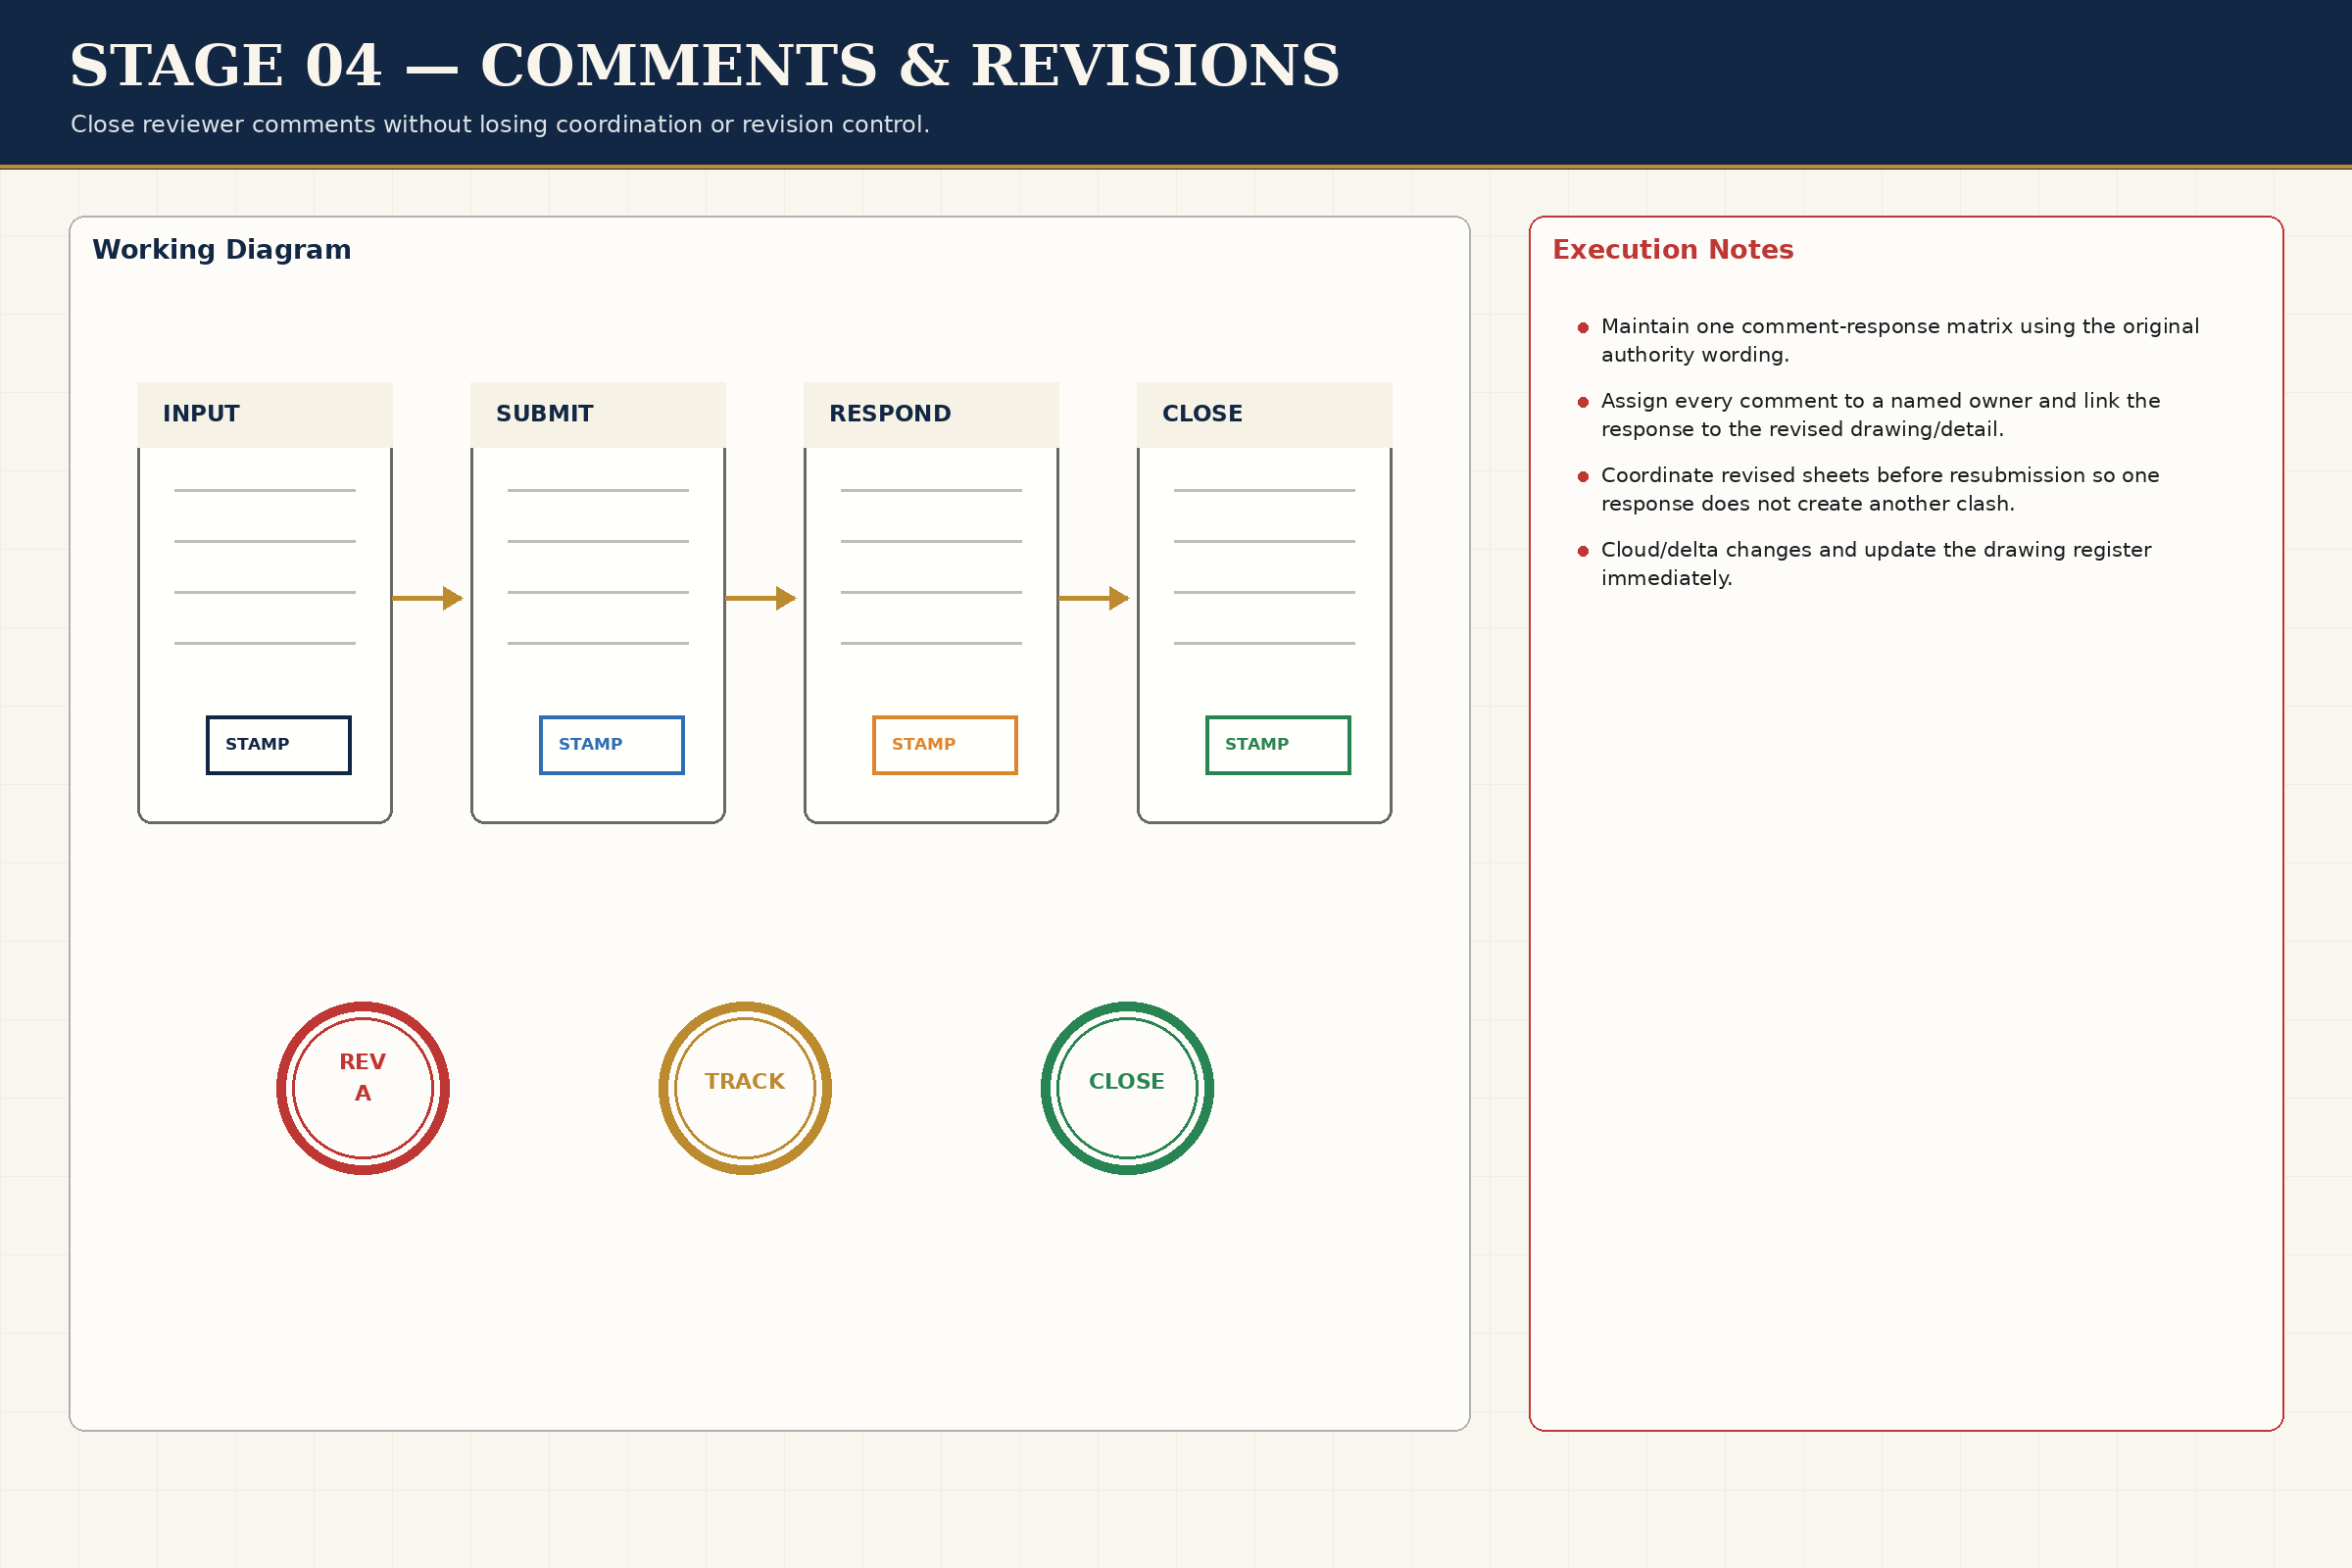Viewport: 2352px width, 1568px height.
Task: Click the red REV A circular stamp
Action: click(363, 1088)
